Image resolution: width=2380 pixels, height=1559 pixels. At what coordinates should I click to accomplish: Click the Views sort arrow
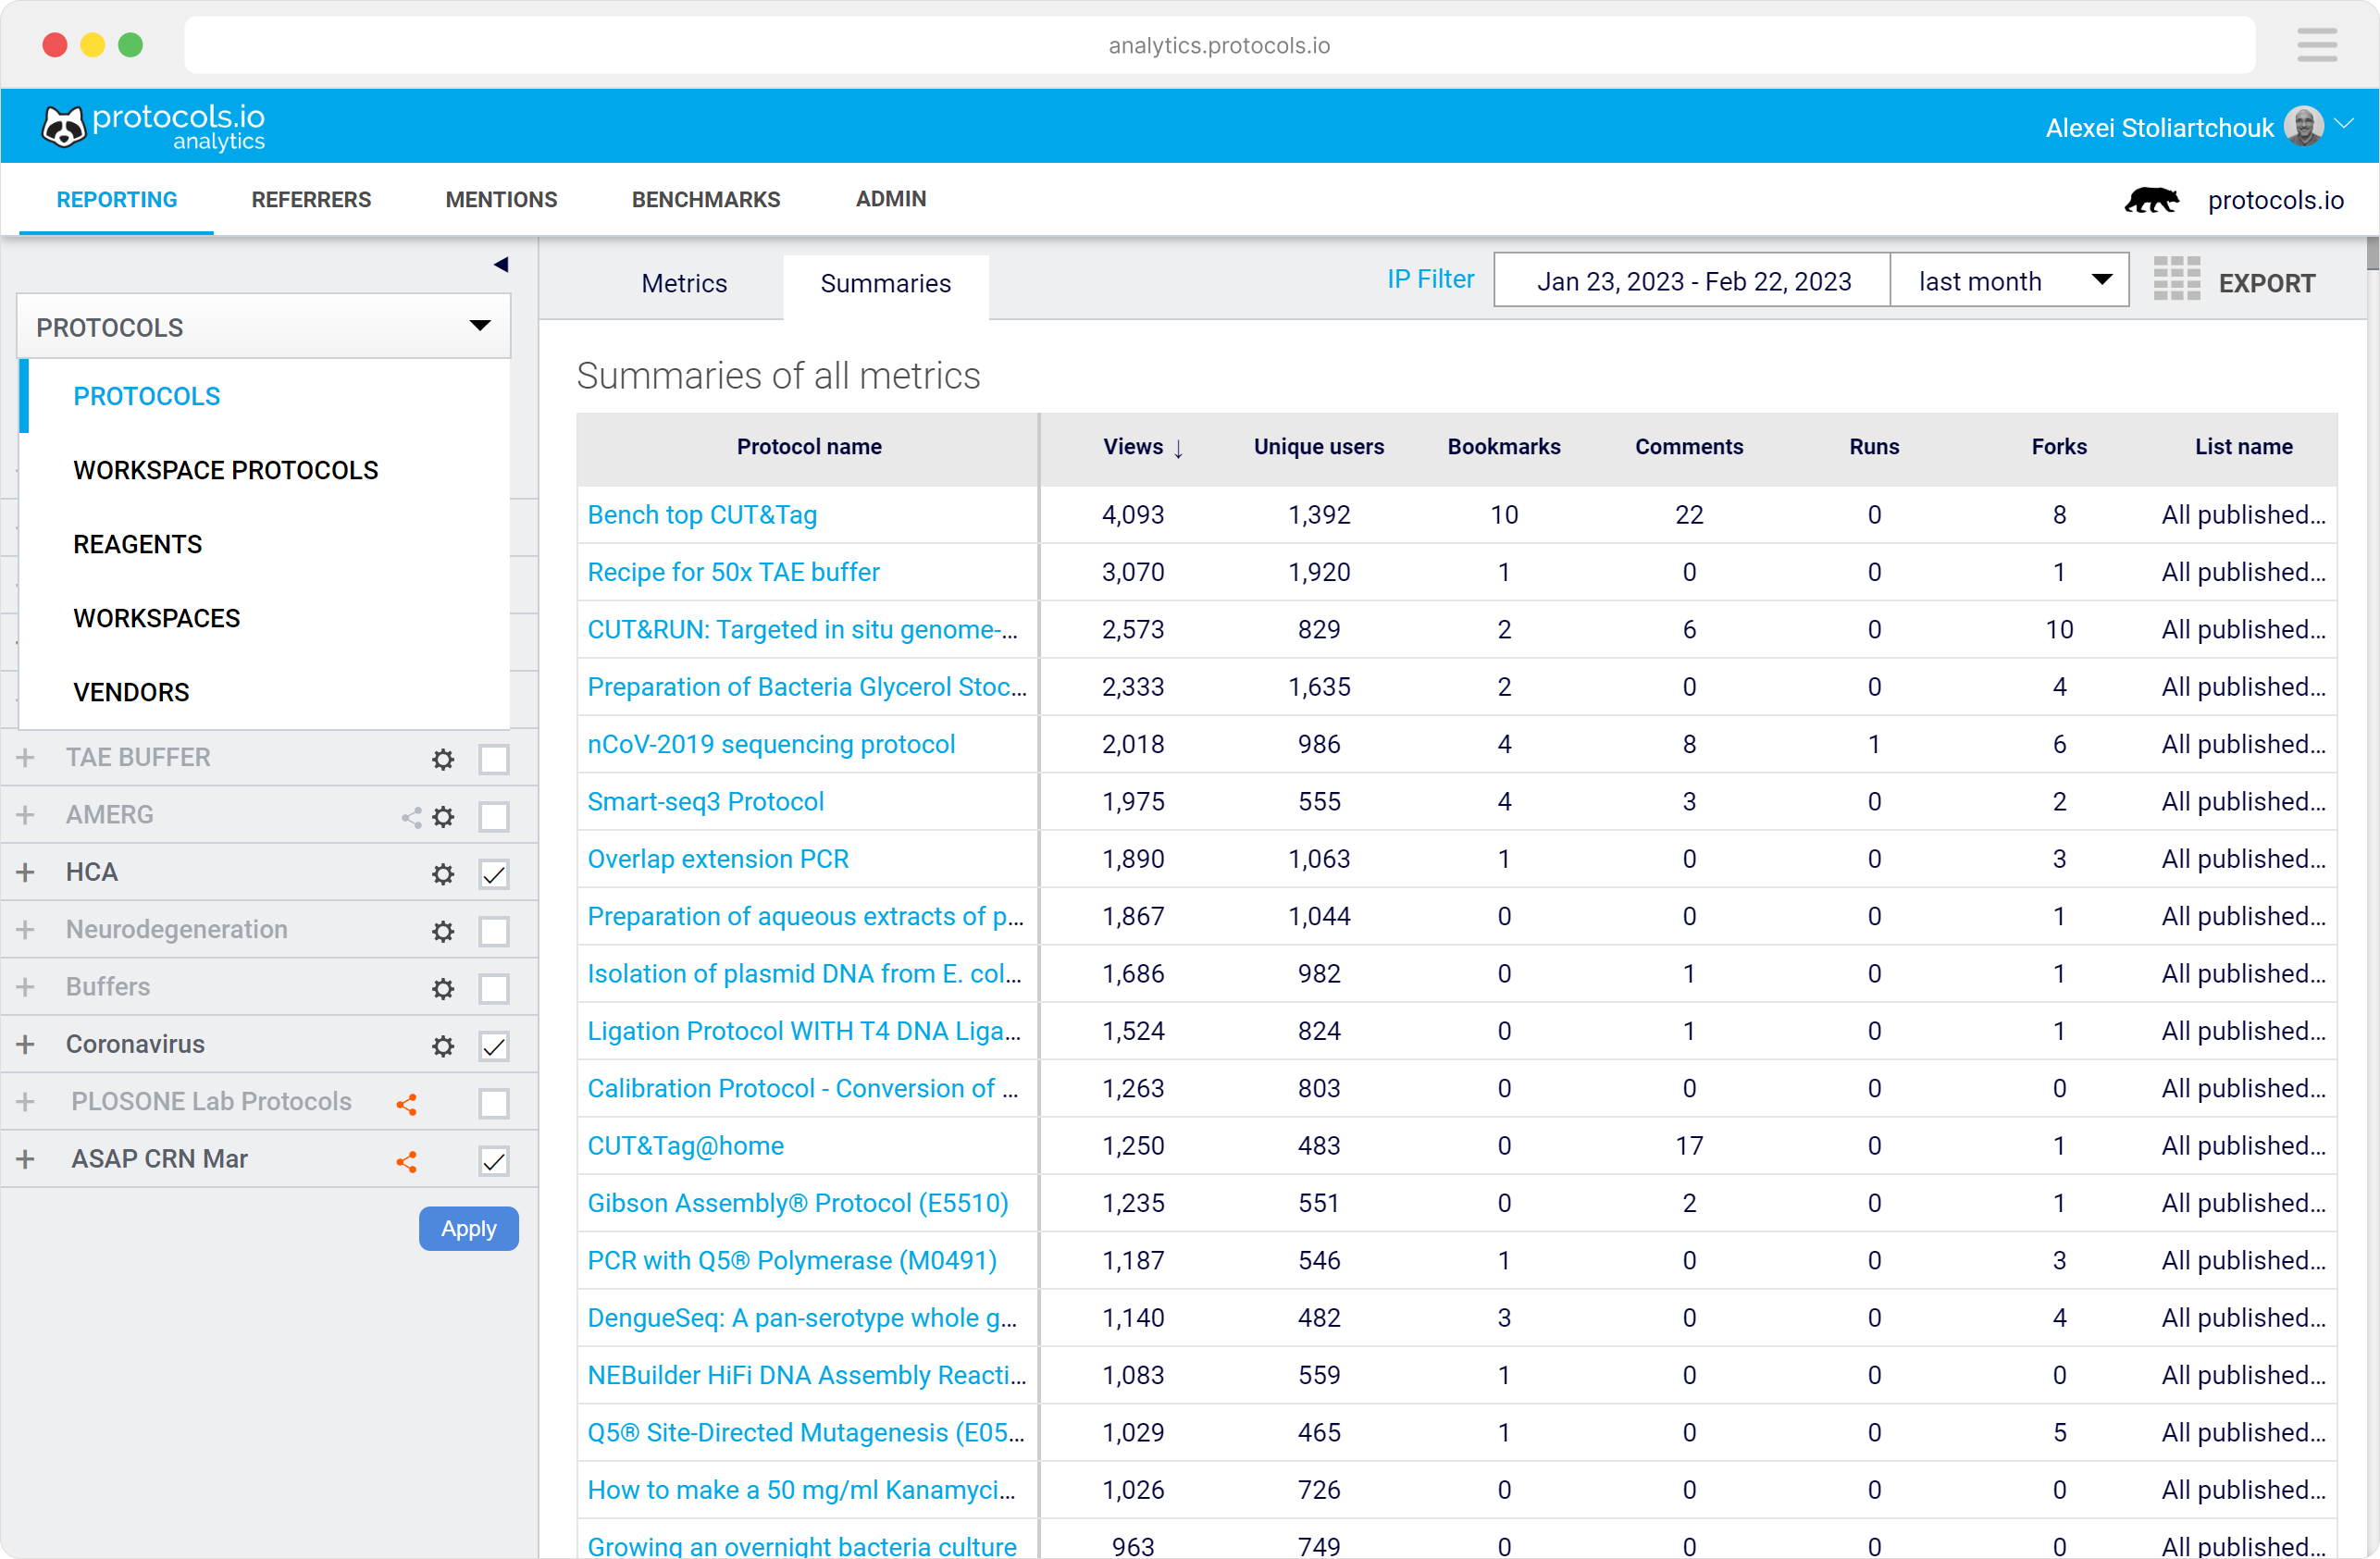tap(1178, 448)
